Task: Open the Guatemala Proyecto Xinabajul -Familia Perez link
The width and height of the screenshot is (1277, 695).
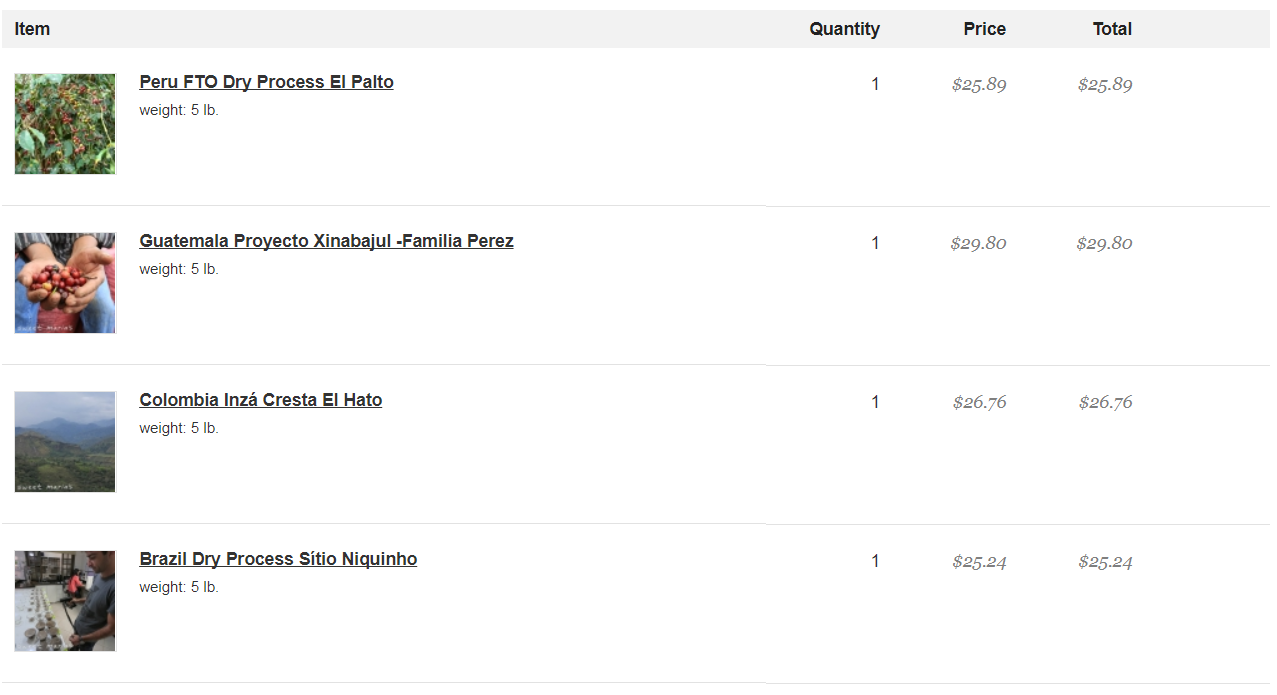Action: 326,241
